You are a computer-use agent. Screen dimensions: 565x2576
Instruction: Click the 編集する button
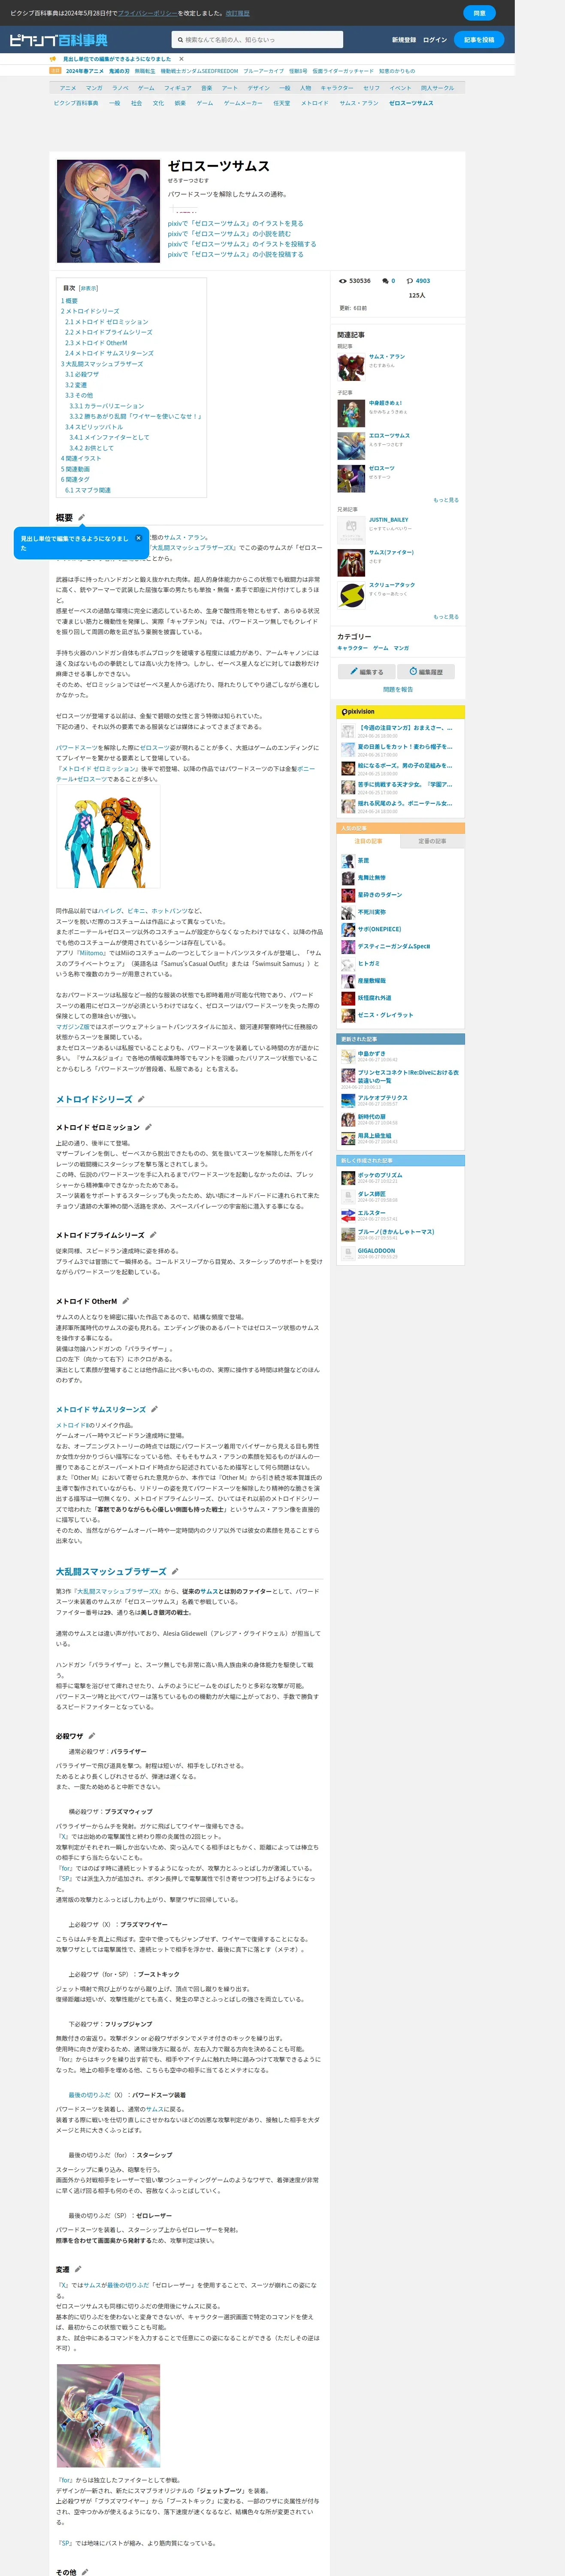(366, 672)
